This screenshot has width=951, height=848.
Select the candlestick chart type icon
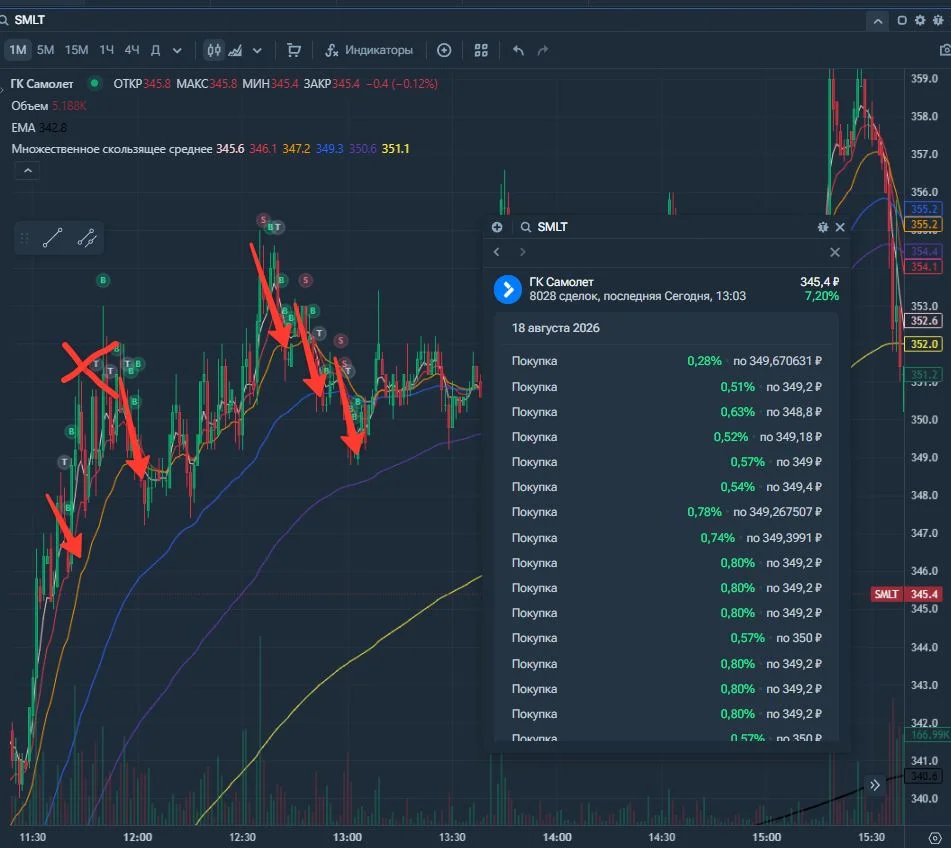[213, 50]
